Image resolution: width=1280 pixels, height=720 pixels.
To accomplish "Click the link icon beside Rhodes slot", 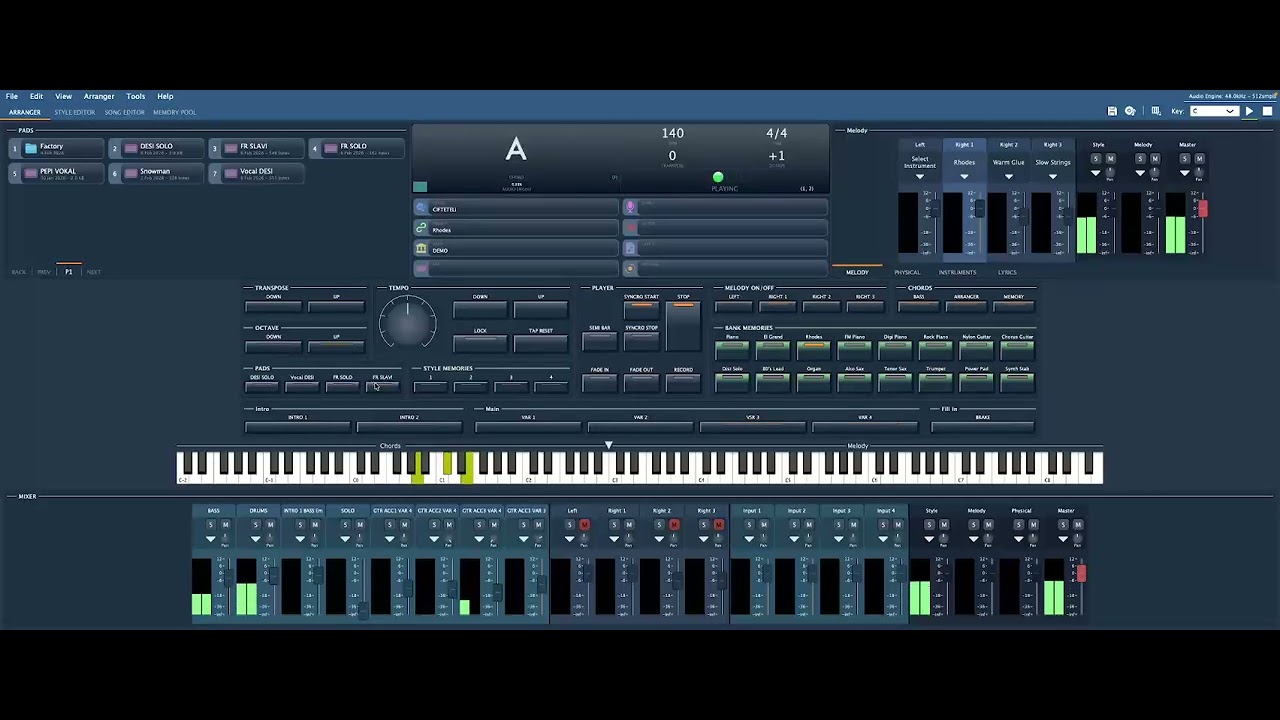I will click(x=421, y=229).
